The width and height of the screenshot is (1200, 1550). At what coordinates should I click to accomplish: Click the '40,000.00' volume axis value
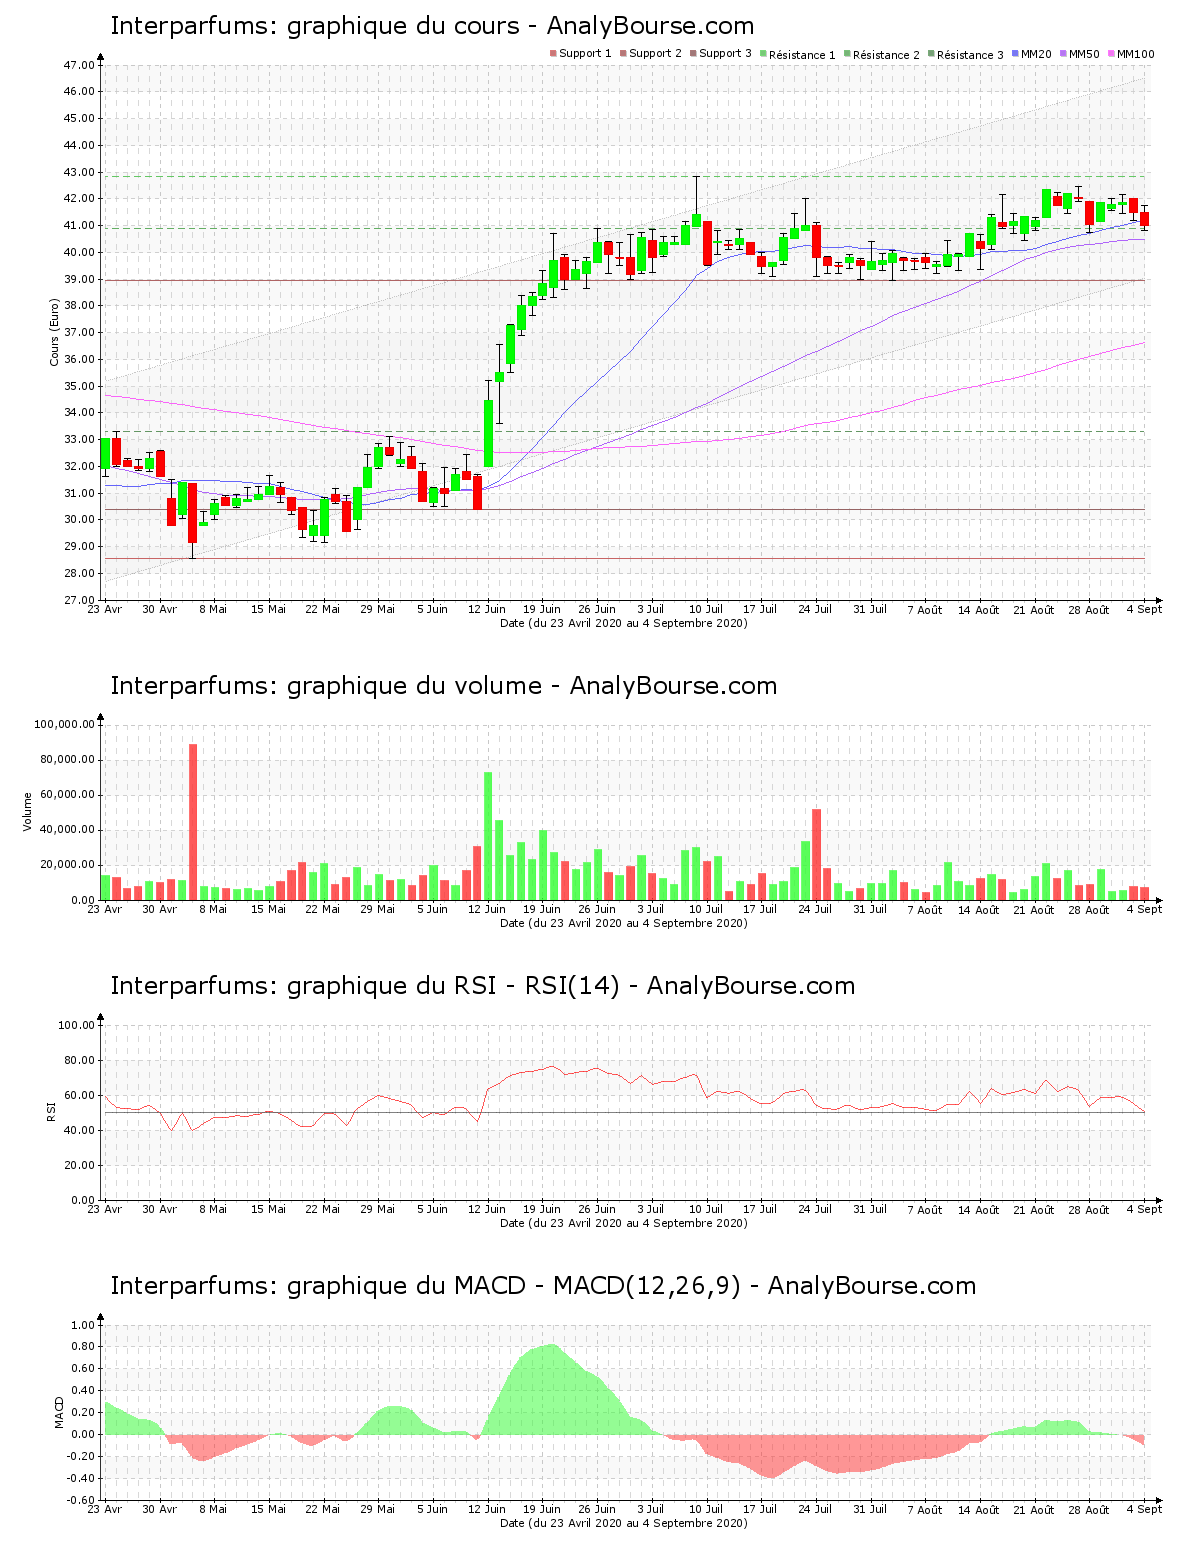(x=67, y=830)
